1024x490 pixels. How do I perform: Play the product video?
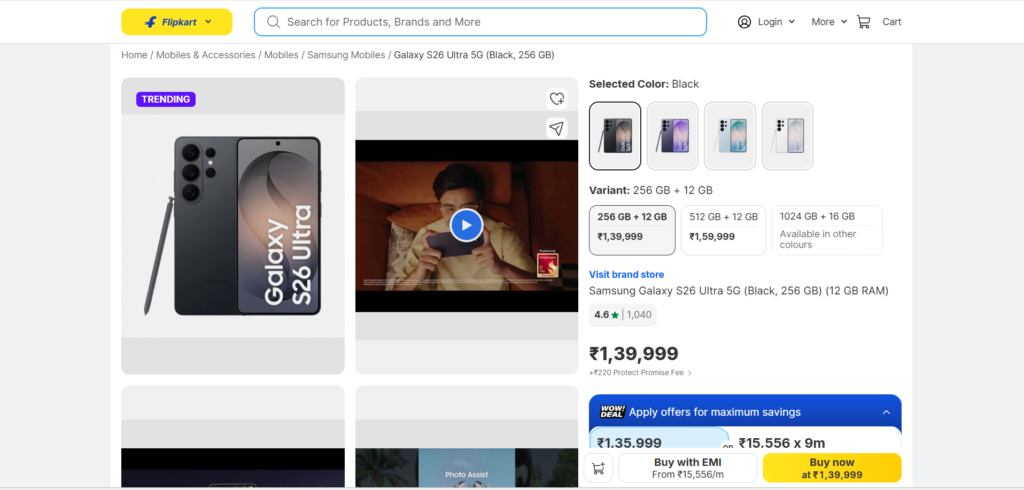click(466, 225)
